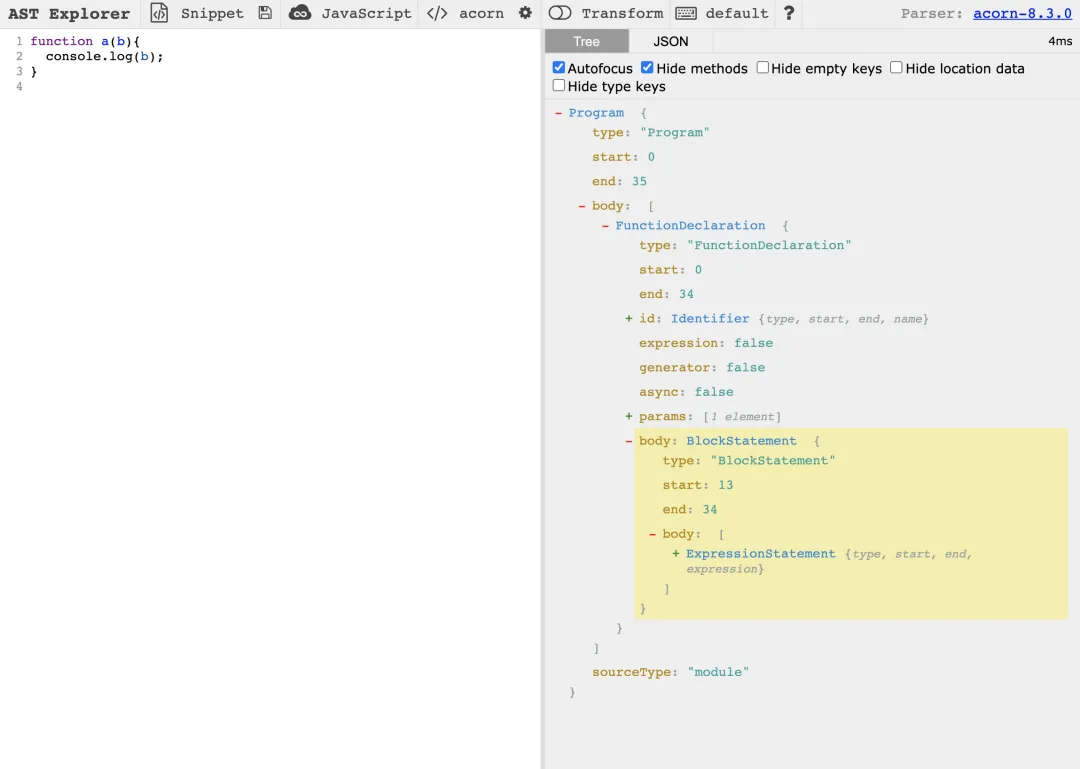Screen dimensions: 1080x769
Task: Enable Hide empty keys checkbox
Action: 762,68
